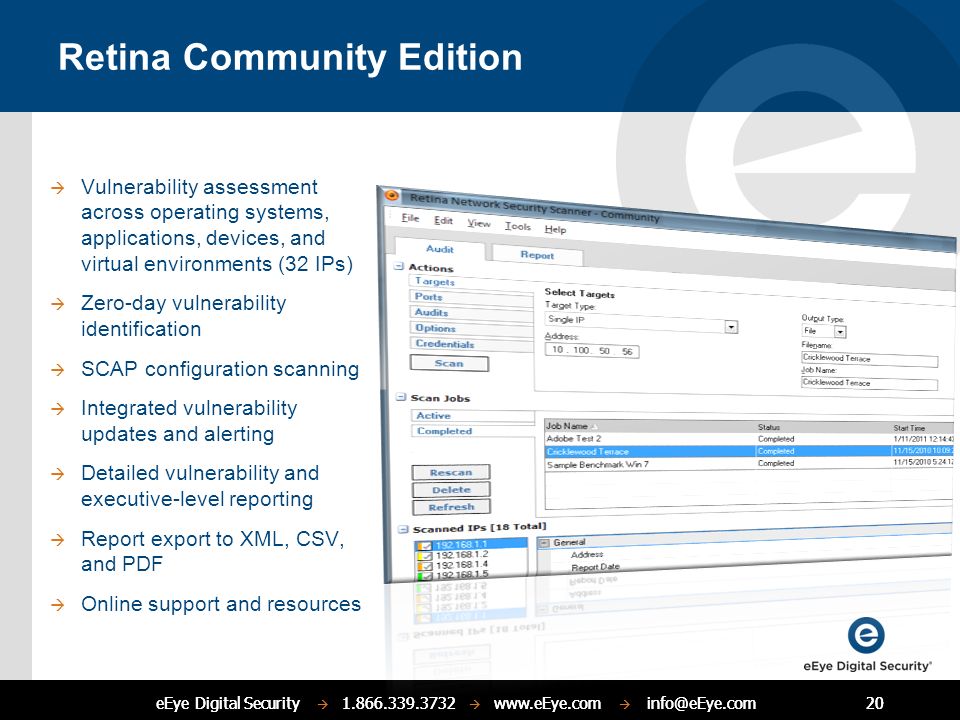Click the Delete button
960x720 pixels.
coord(451,489)
